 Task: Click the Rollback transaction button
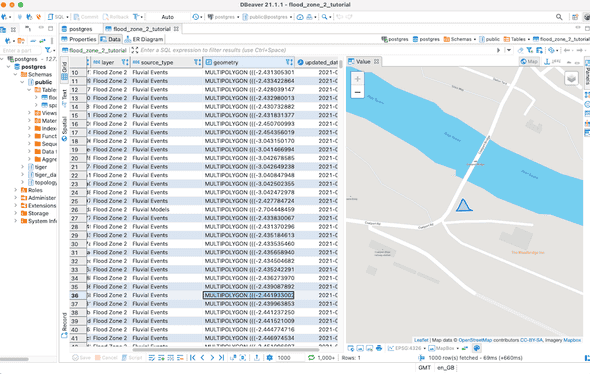(x=116, y=17)
